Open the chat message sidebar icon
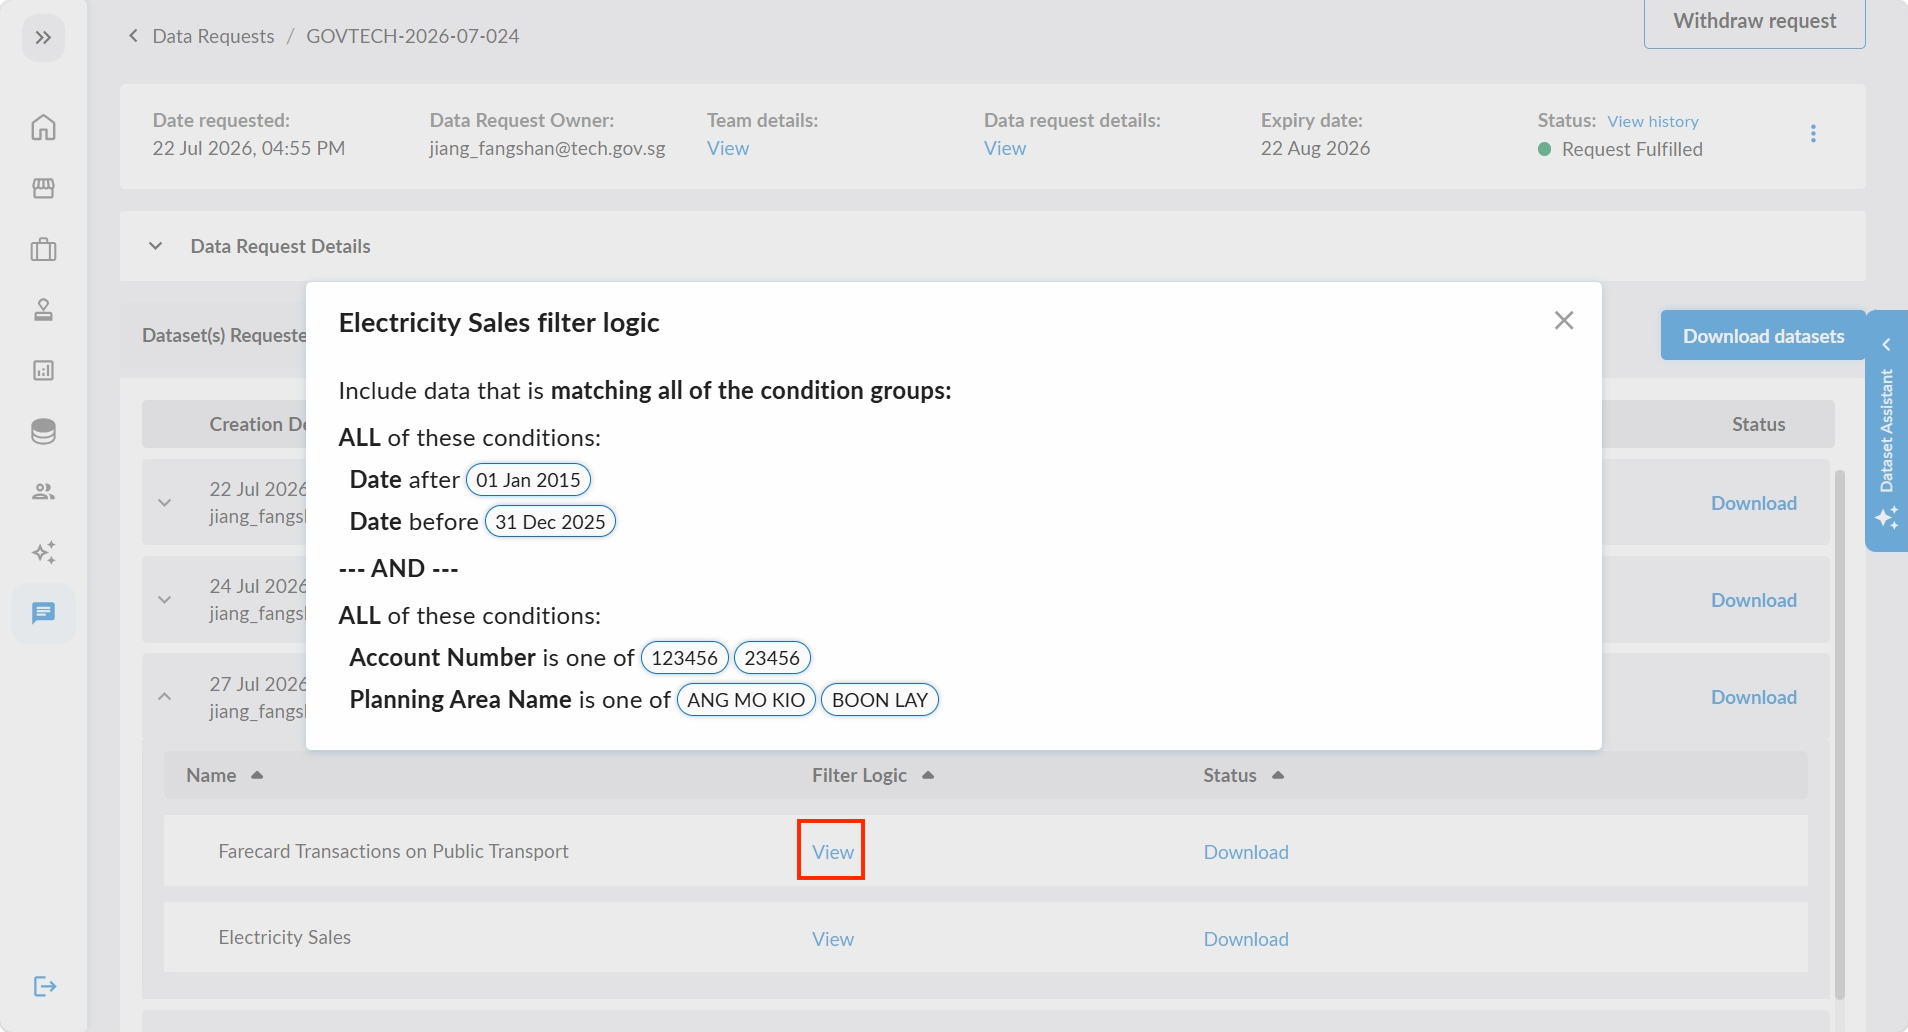 (43, 613)
